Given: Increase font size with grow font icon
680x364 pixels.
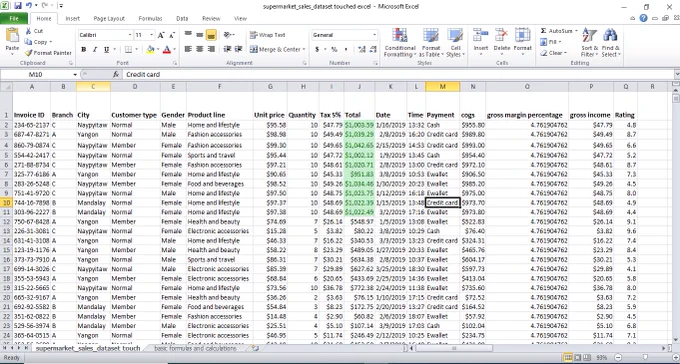Looking at the screenshot, I should click(161, 35).
